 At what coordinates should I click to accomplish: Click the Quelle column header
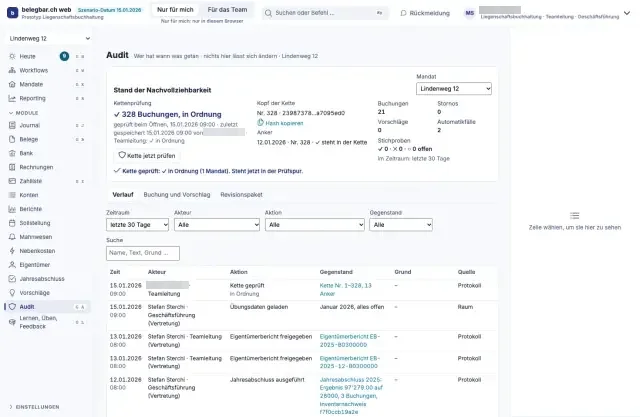point(467,272)
